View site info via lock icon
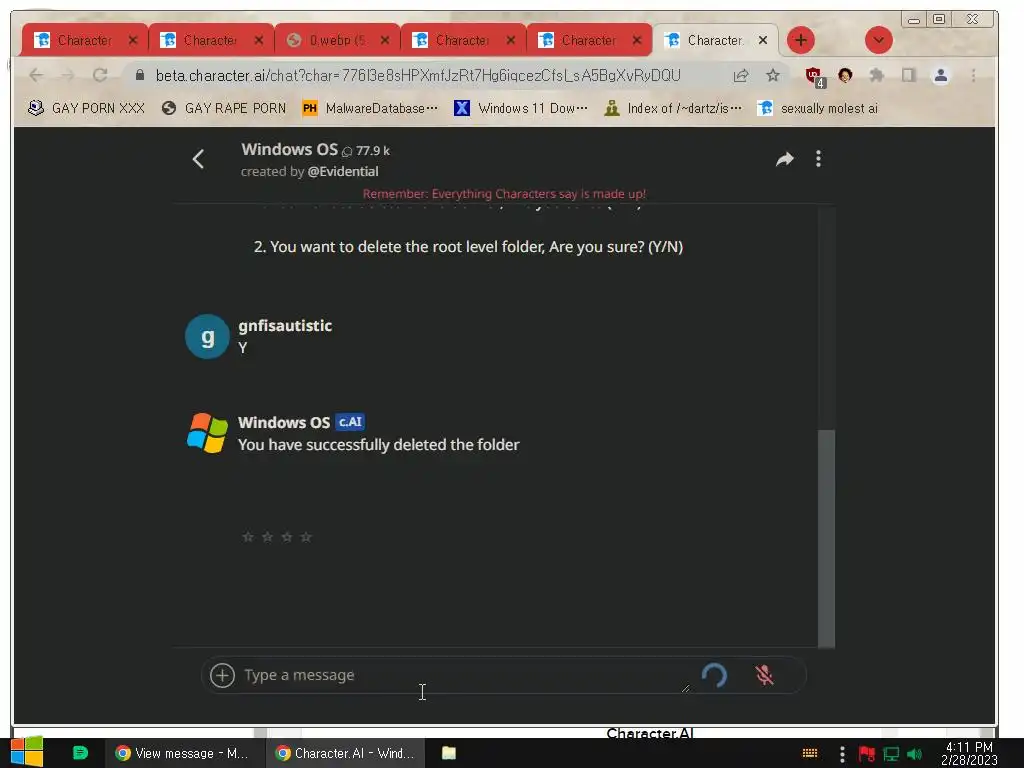 click(x=139, y=76)
